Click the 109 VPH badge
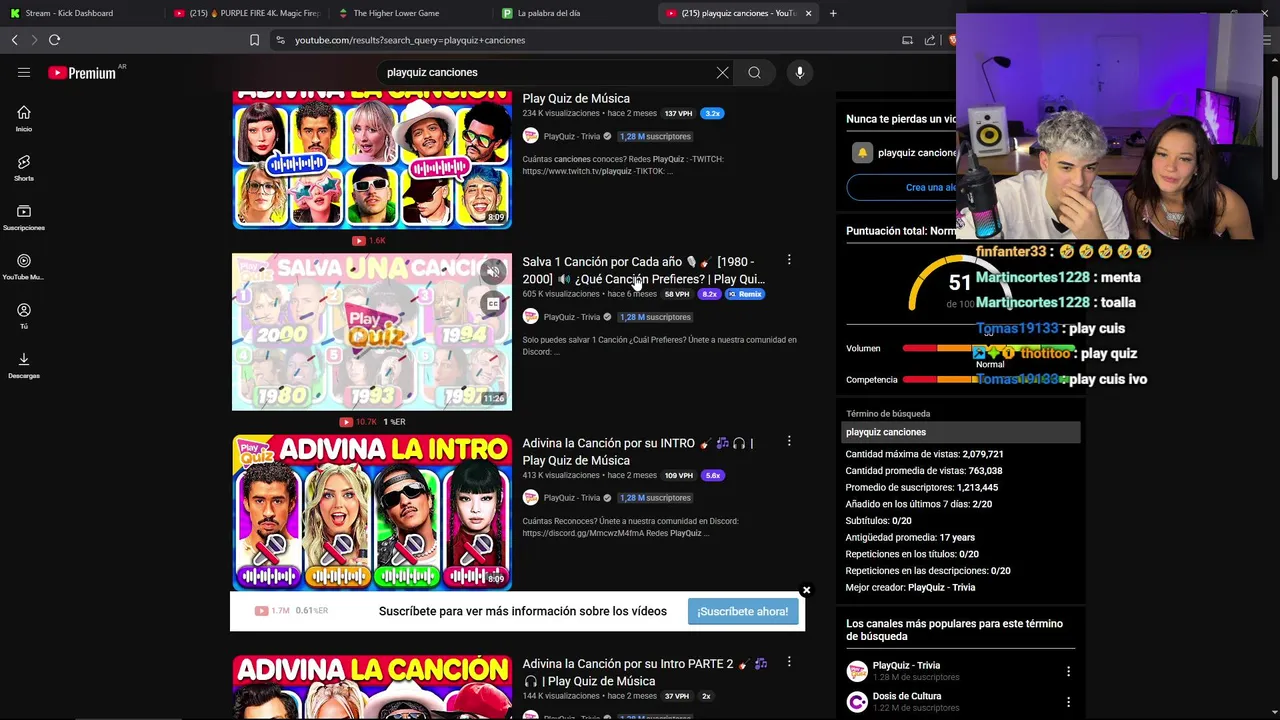The width and height of the screenshot is (1280, 720). [679, 475]
